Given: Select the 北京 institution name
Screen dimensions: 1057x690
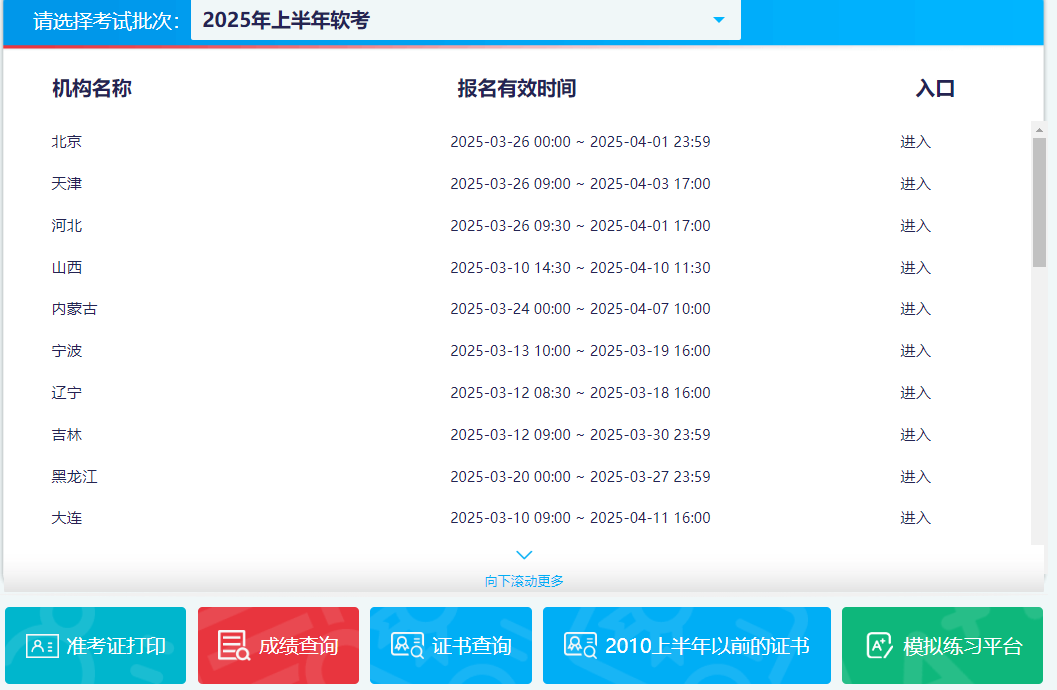Looking at the screenshot, I should [x=67, y=142].
